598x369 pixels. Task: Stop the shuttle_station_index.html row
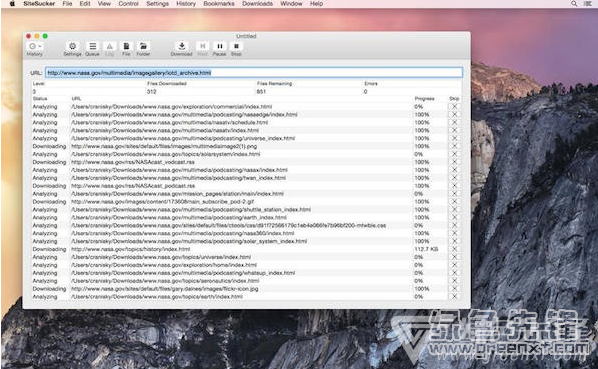point(454,209)
